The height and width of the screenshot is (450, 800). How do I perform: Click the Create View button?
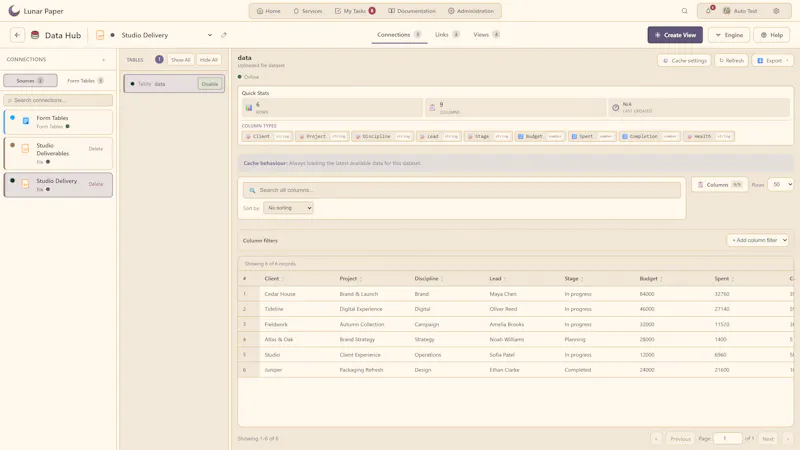675,35
